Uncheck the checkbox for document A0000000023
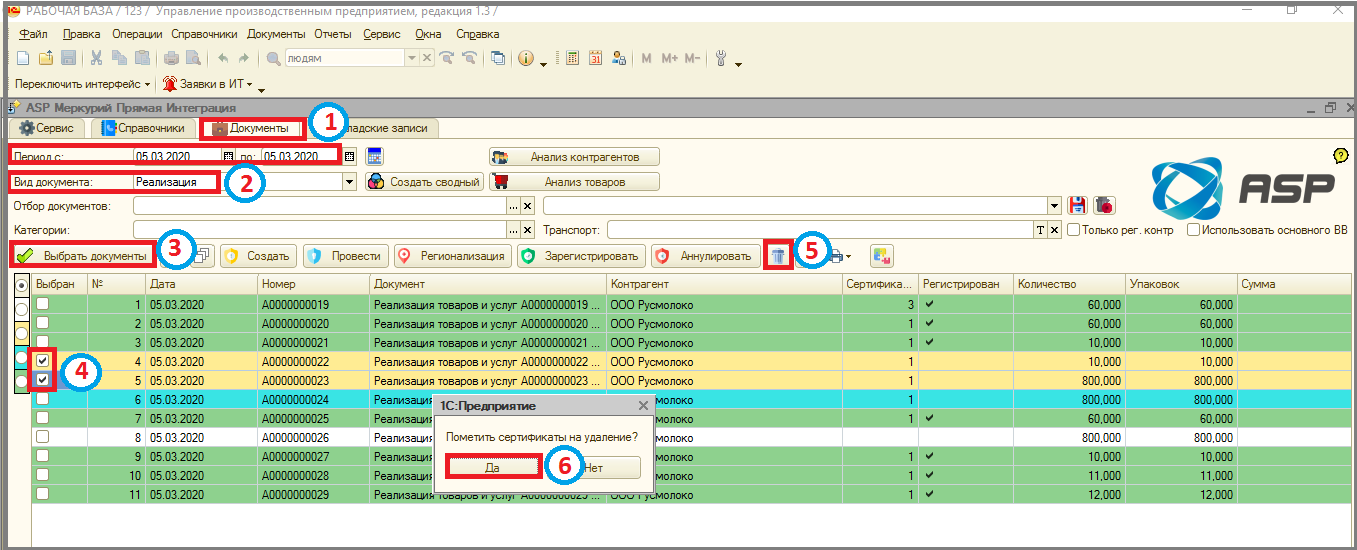This screenshot has width=1357, height=550. point(43,380)
